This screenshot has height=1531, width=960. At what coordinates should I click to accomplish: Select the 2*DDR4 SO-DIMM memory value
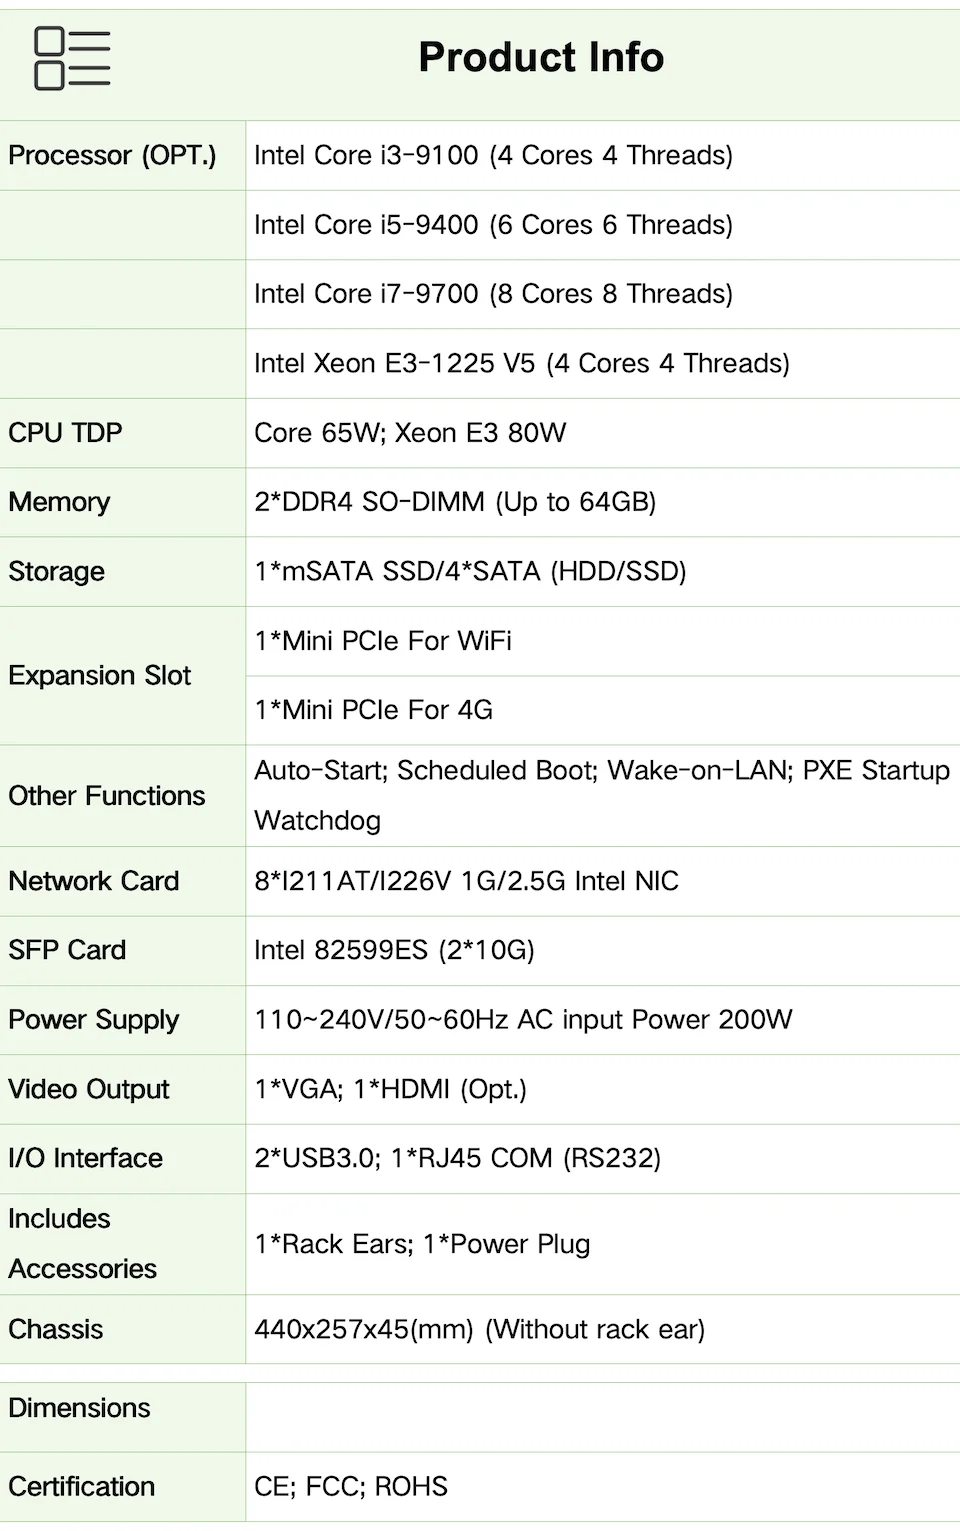tap(455, 502)
